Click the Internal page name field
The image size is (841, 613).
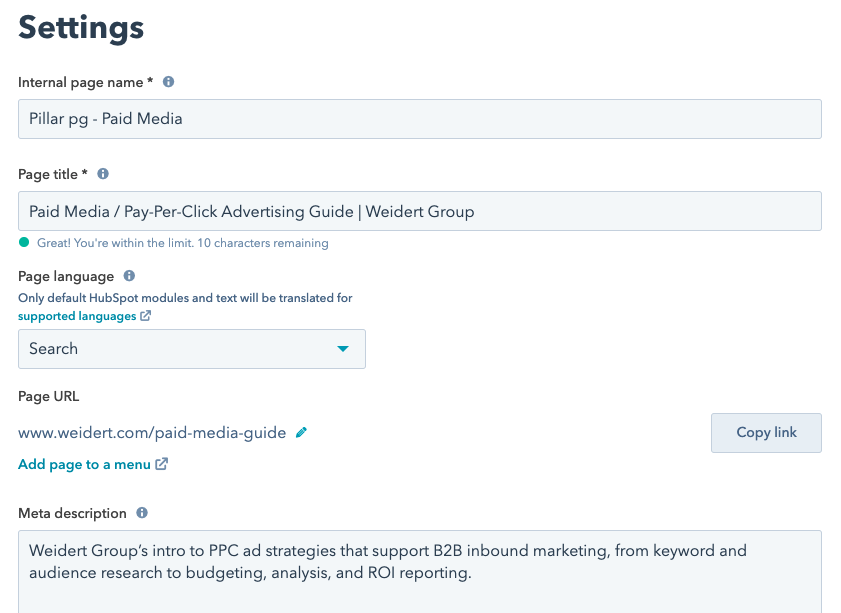point(419,118)
